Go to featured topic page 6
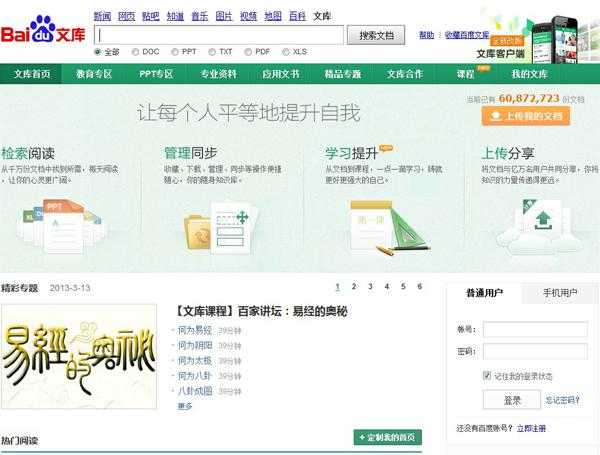Screen dimensions: 600x455 (420, 286)
